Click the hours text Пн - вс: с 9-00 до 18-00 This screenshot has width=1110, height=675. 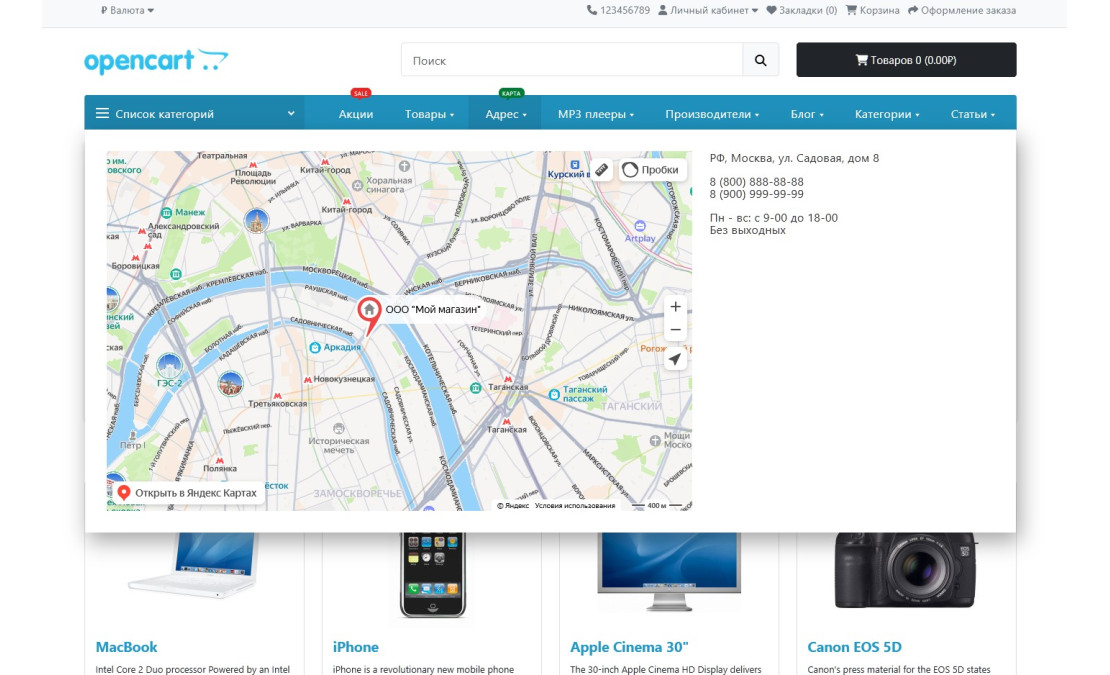pyautogui.click(x=774, y=218)
